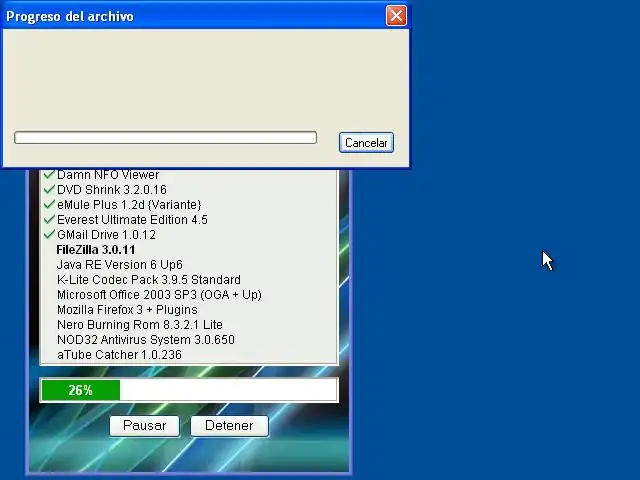Screen dimensions: 640x480
Task: Stop installation with the Detener button
Action: coord(229,426)
